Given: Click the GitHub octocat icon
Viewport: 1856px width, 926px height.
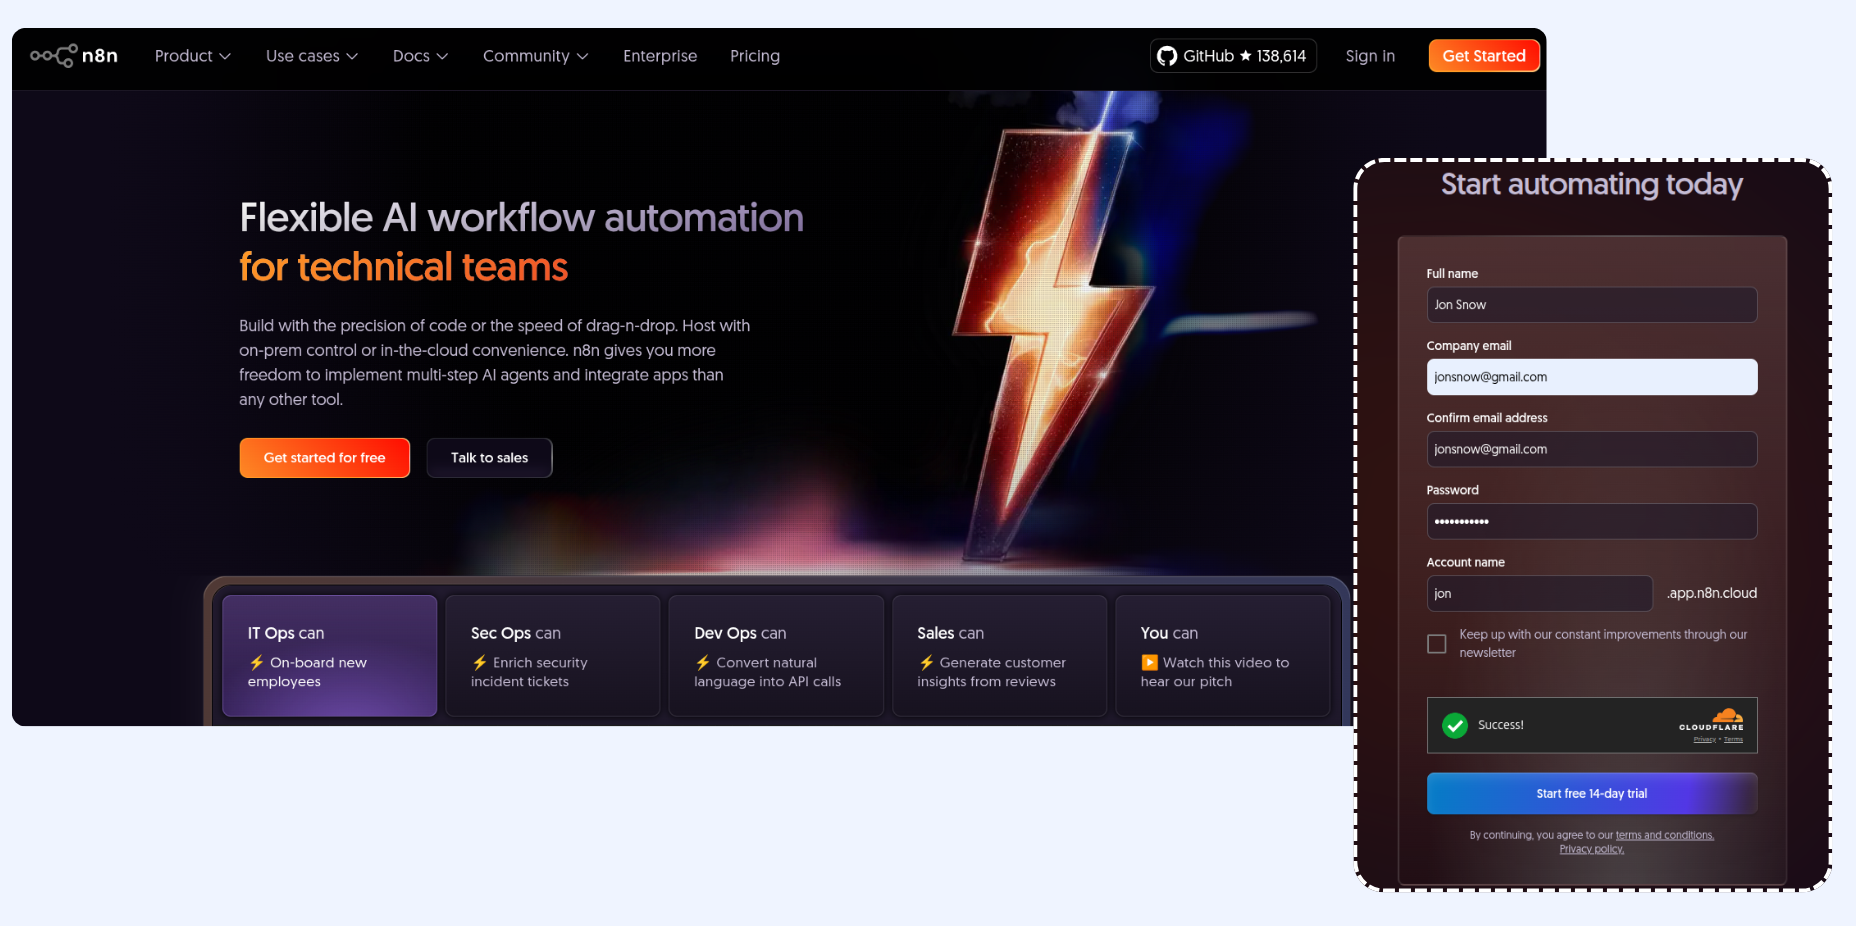Looking at the screenshot, I should (x=1166, y=56).
